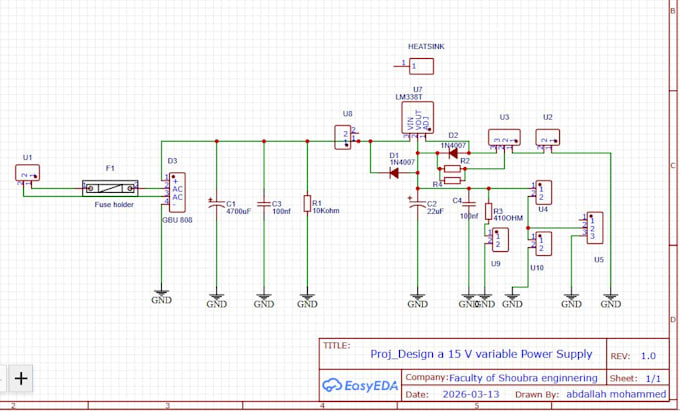Select connector U1 symbol
The height and width of the screenshot is (411, 680).
tap(27, 173)
